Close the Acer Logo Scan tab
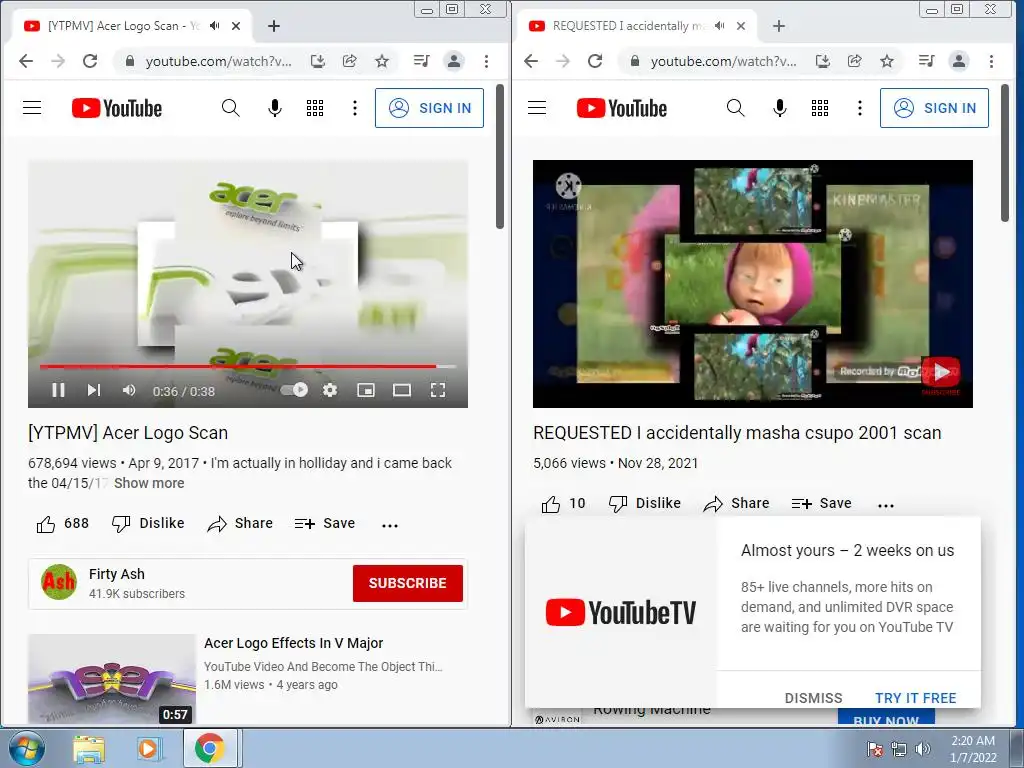The width and height of the screenshot is (1024, 768). [x=236, y=26]
